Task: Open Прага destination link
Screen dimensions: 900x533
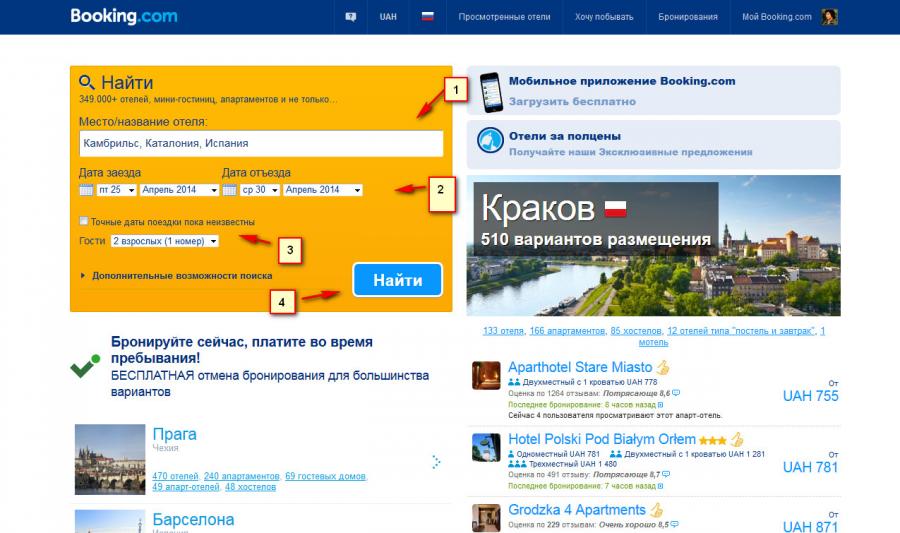Action: pos(174,434)
